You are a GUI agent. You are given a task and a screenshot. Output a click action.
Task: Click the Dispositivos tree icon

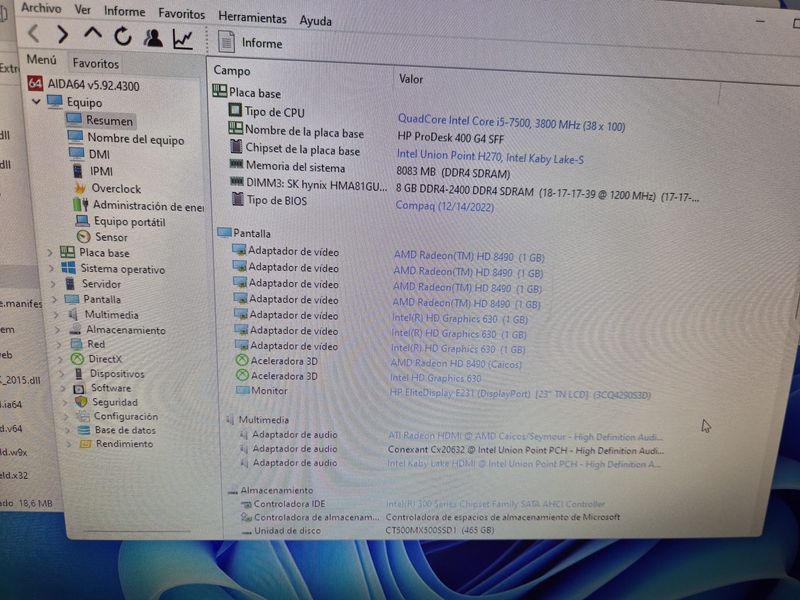[x=79, y=374]
